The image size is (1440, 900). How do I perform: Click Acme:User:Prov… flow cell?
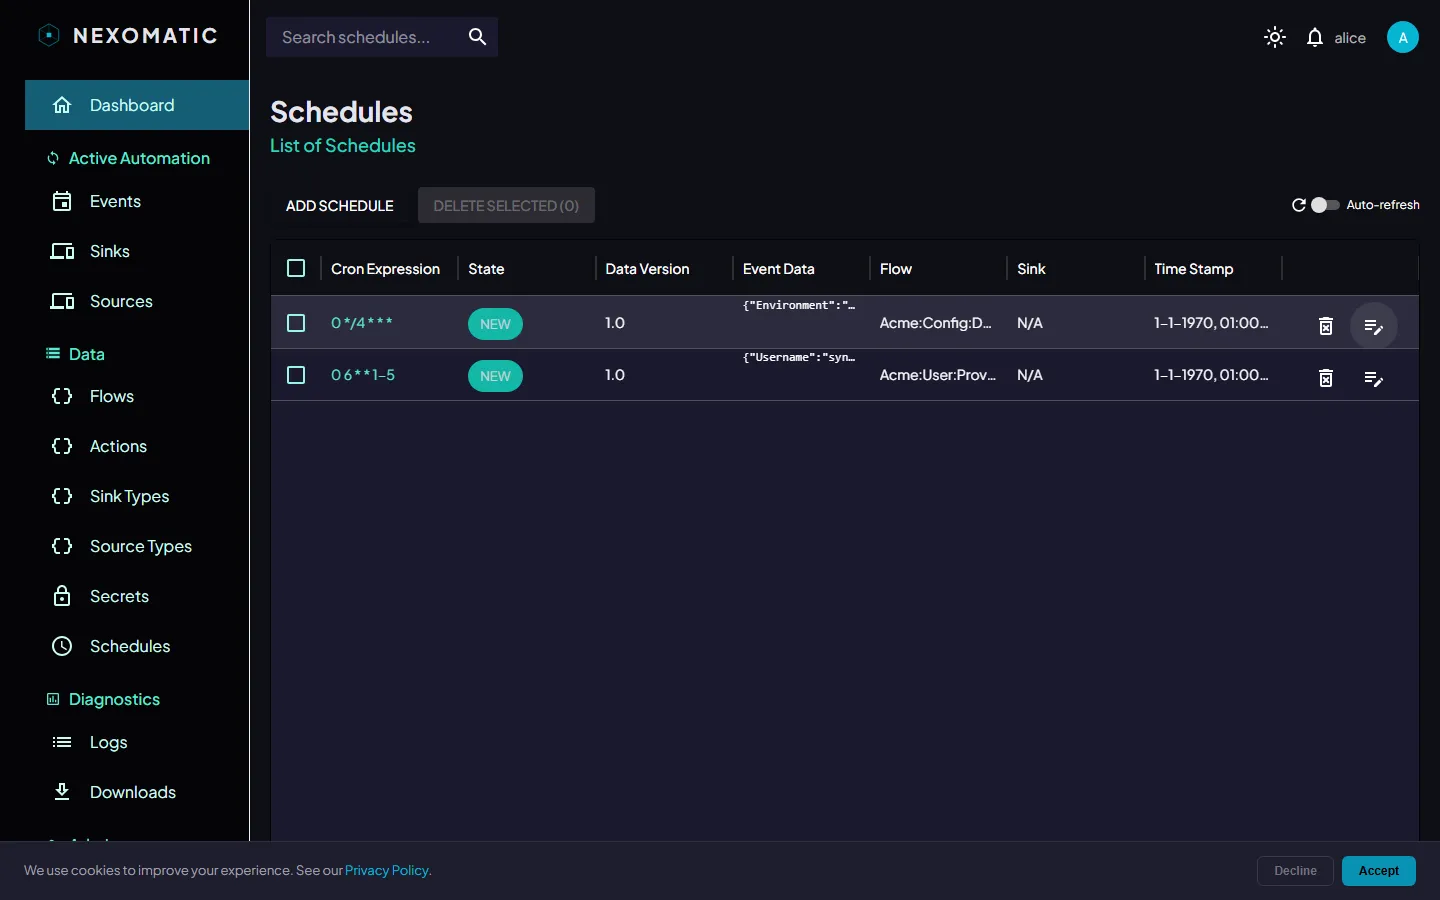[x=938, y=375]
